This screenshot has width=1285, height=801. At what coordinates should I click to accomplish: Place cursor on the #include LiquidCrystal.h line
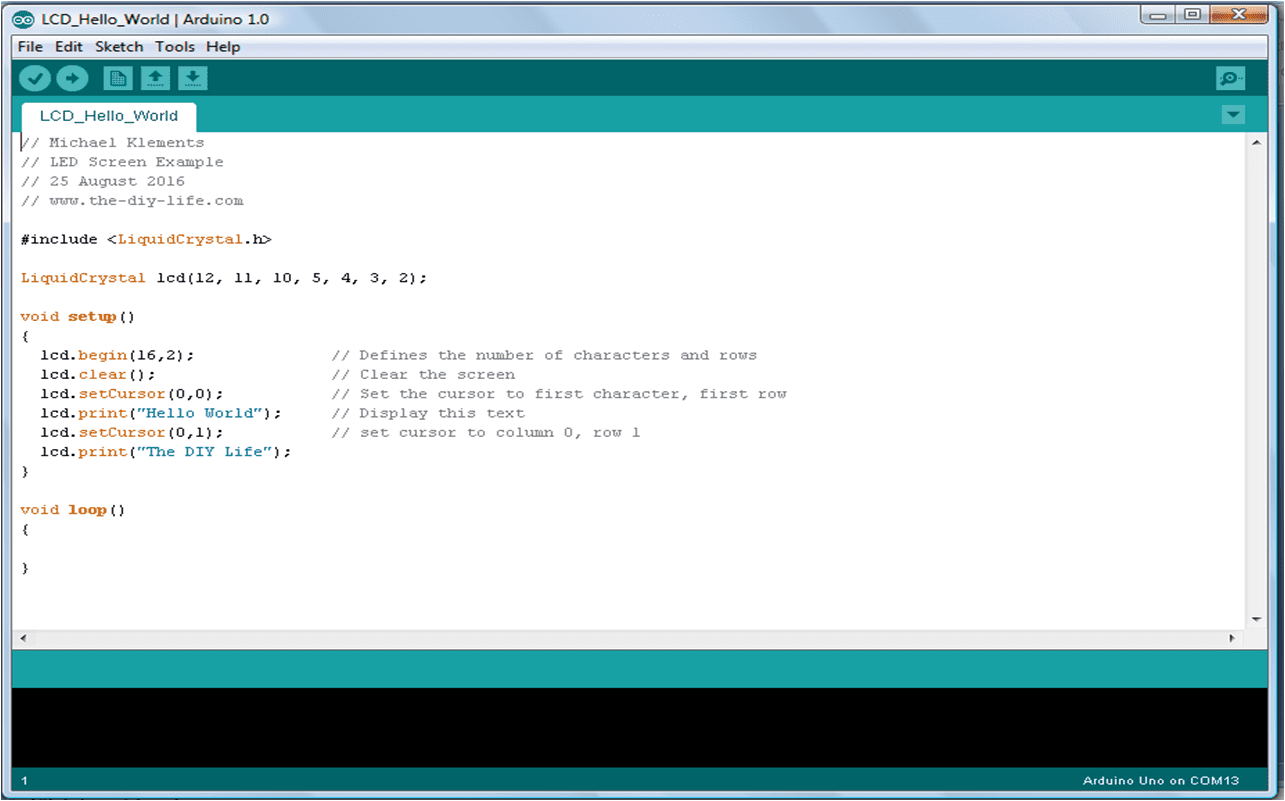146,240
